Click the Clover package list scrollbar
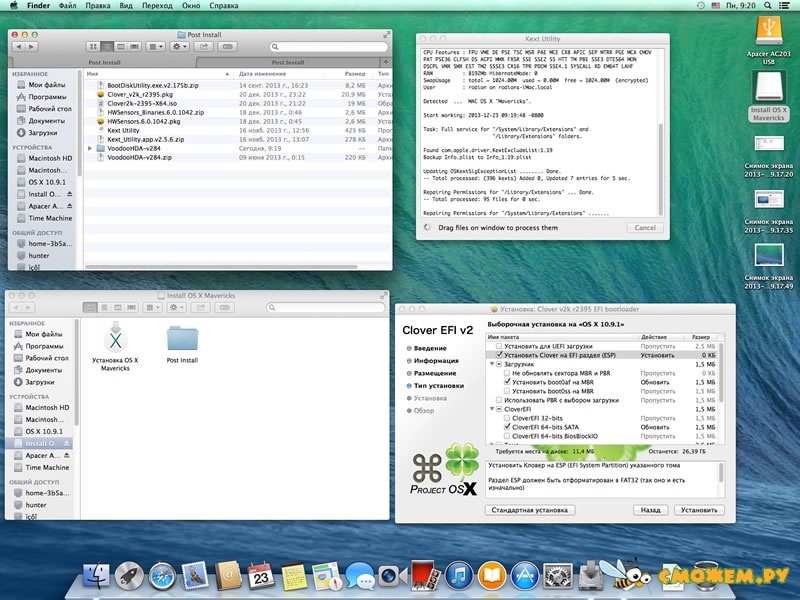The width and height of the screenshot is (800, 600). [x=720, y=371]
